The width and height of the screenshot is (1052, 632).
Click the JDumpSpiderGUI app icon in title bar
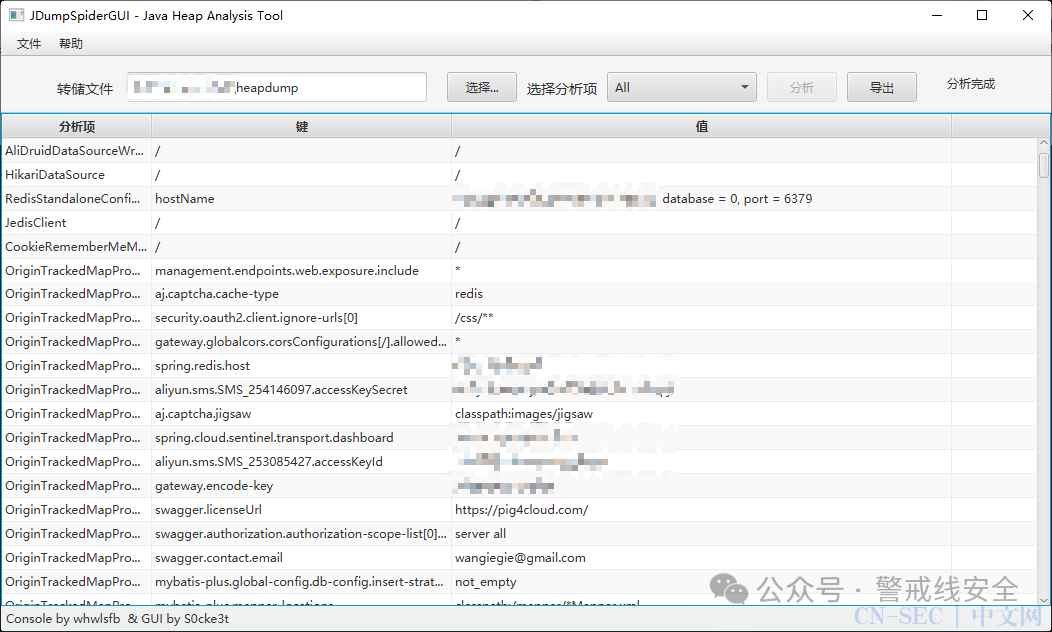(16, 15)
